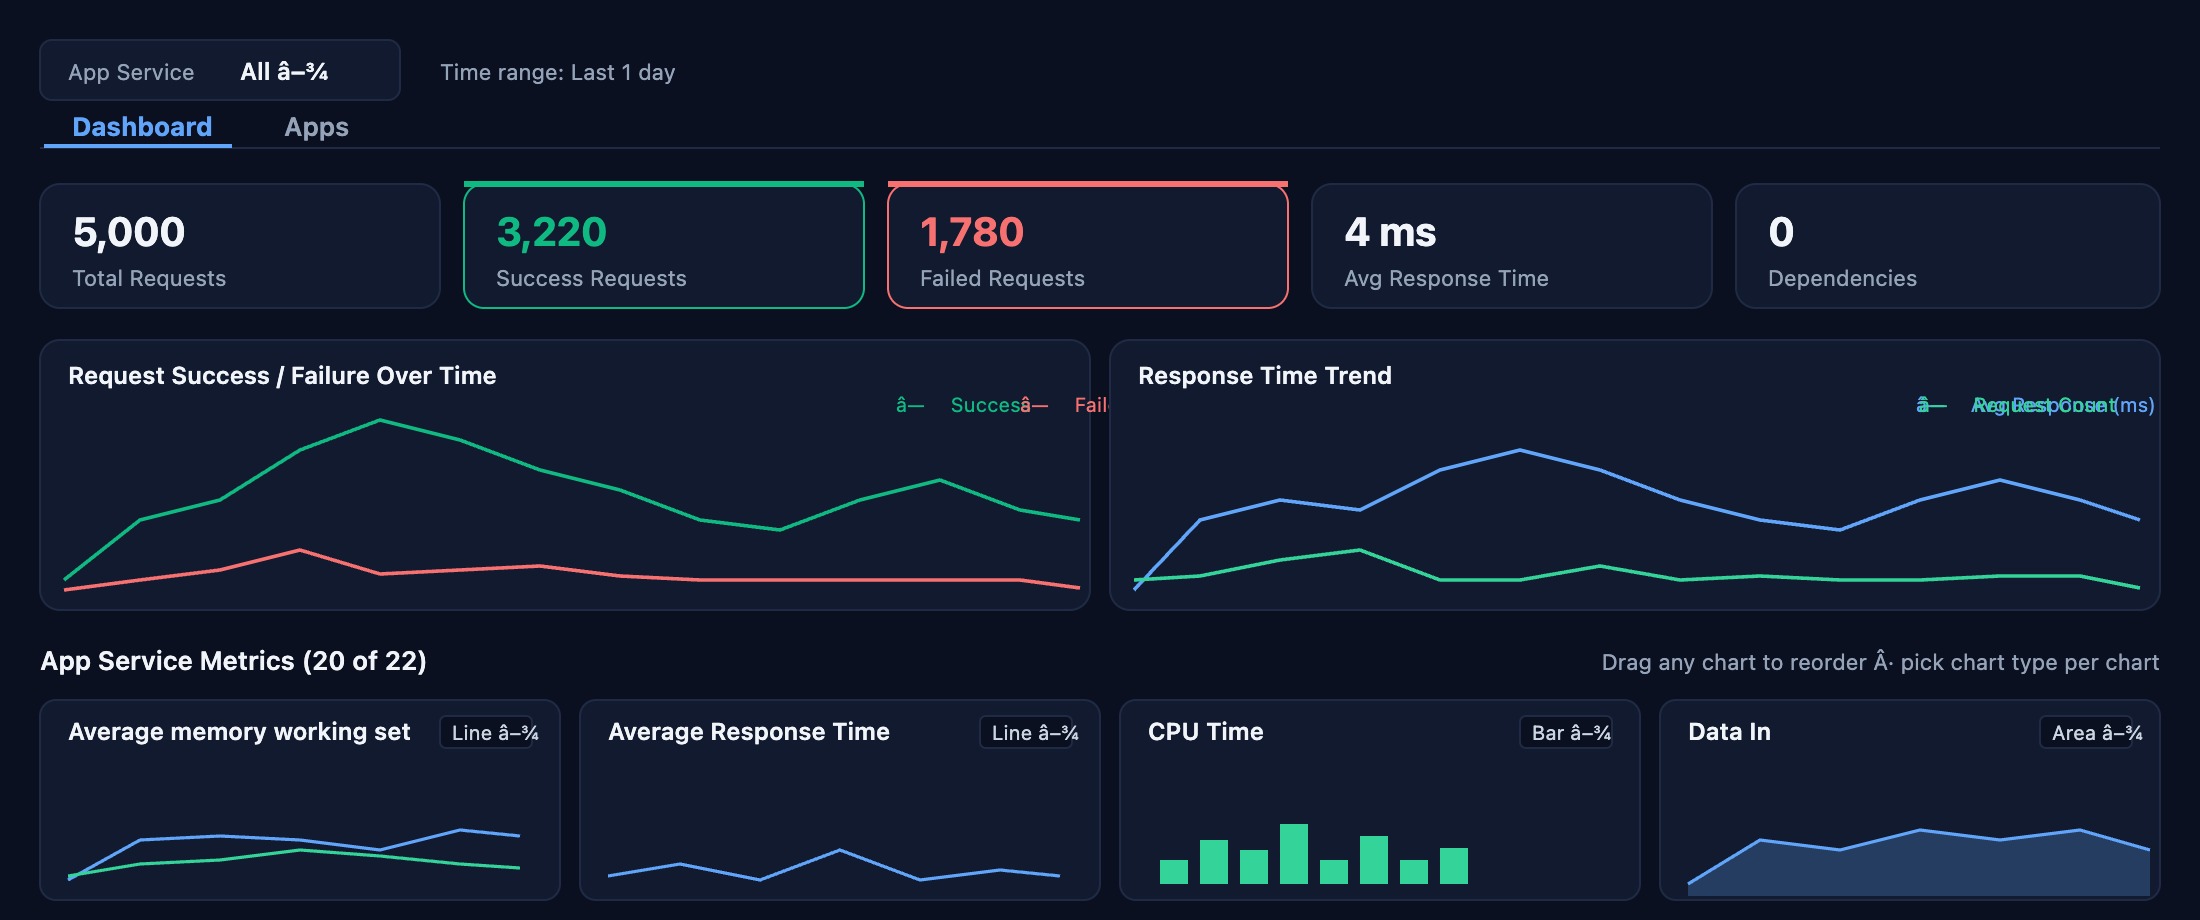The height and width of the screenshot is (920, 2200).
Task: Click the App Service Metrics (20 of 22) heading
Action: click(234, 661)
